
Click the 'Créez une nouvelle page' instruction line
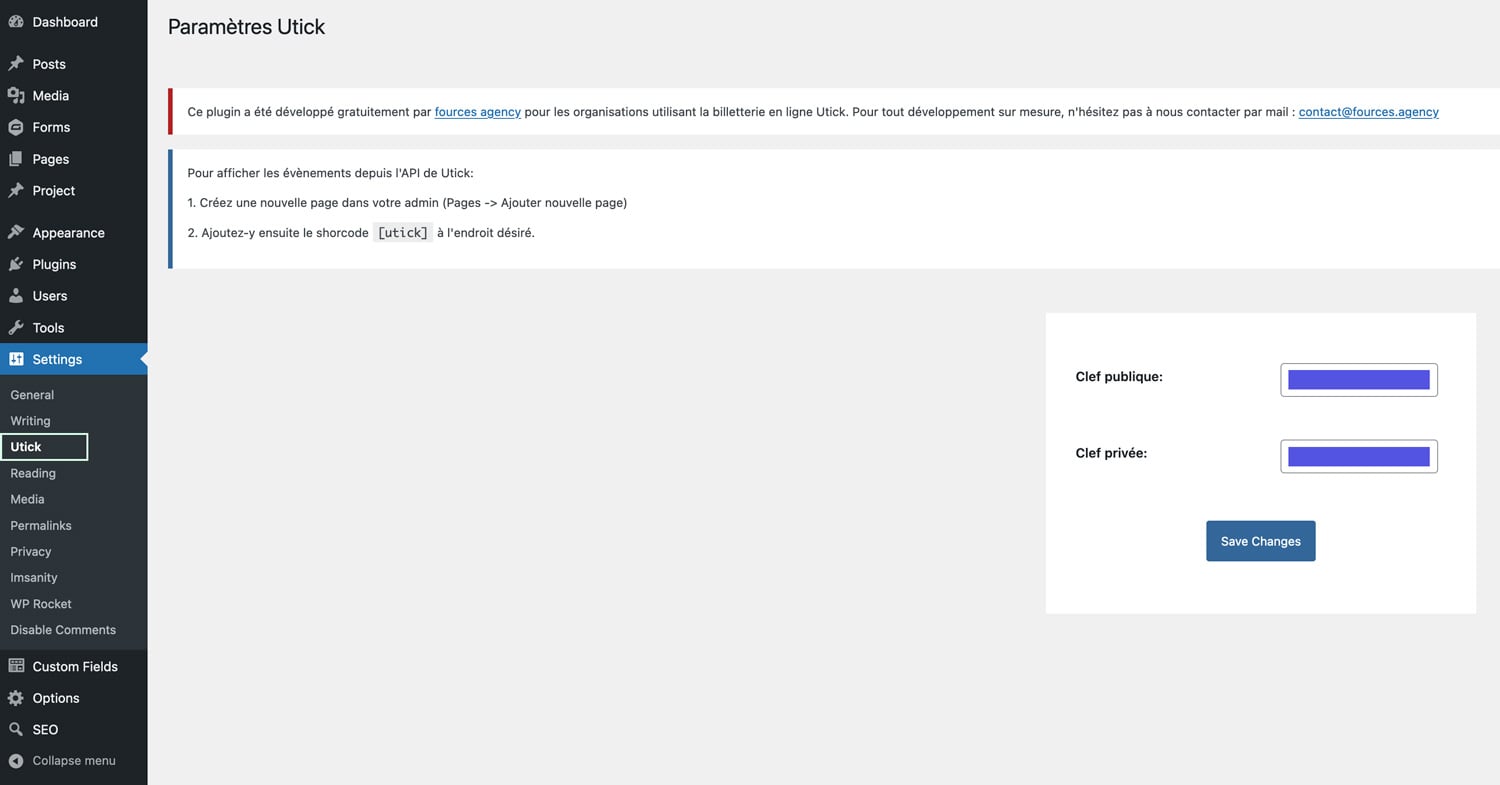407,202
